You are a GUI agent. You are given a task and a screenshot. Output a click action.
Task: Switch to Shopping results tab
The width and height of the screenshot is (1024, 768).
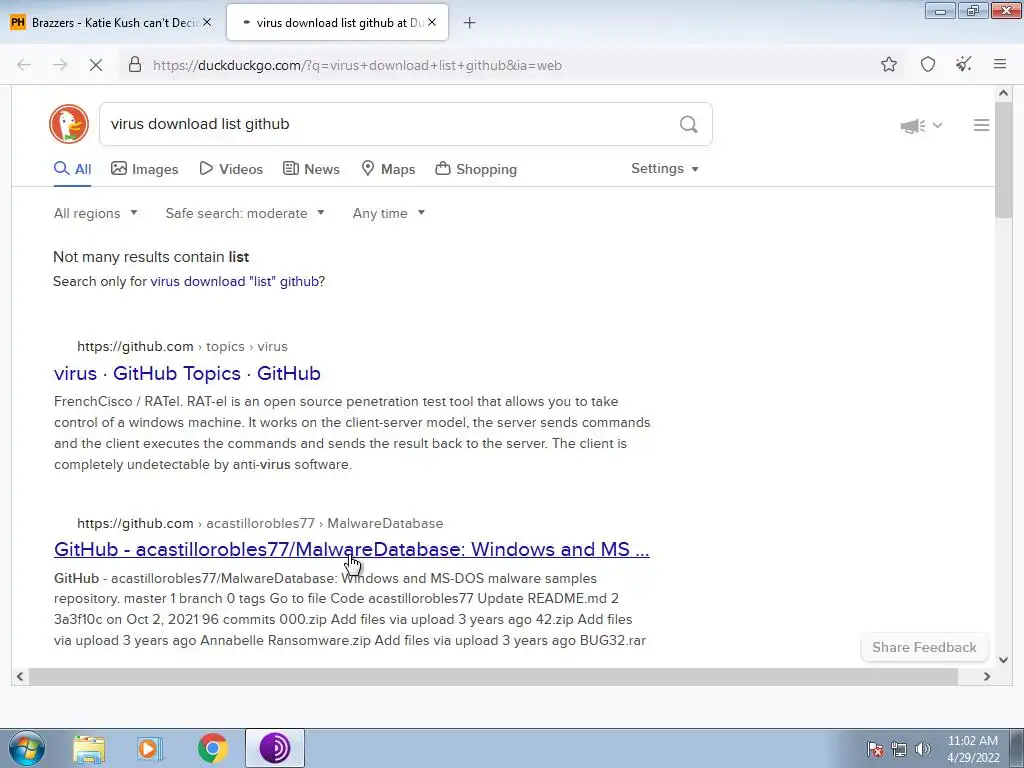coord(476,169)
